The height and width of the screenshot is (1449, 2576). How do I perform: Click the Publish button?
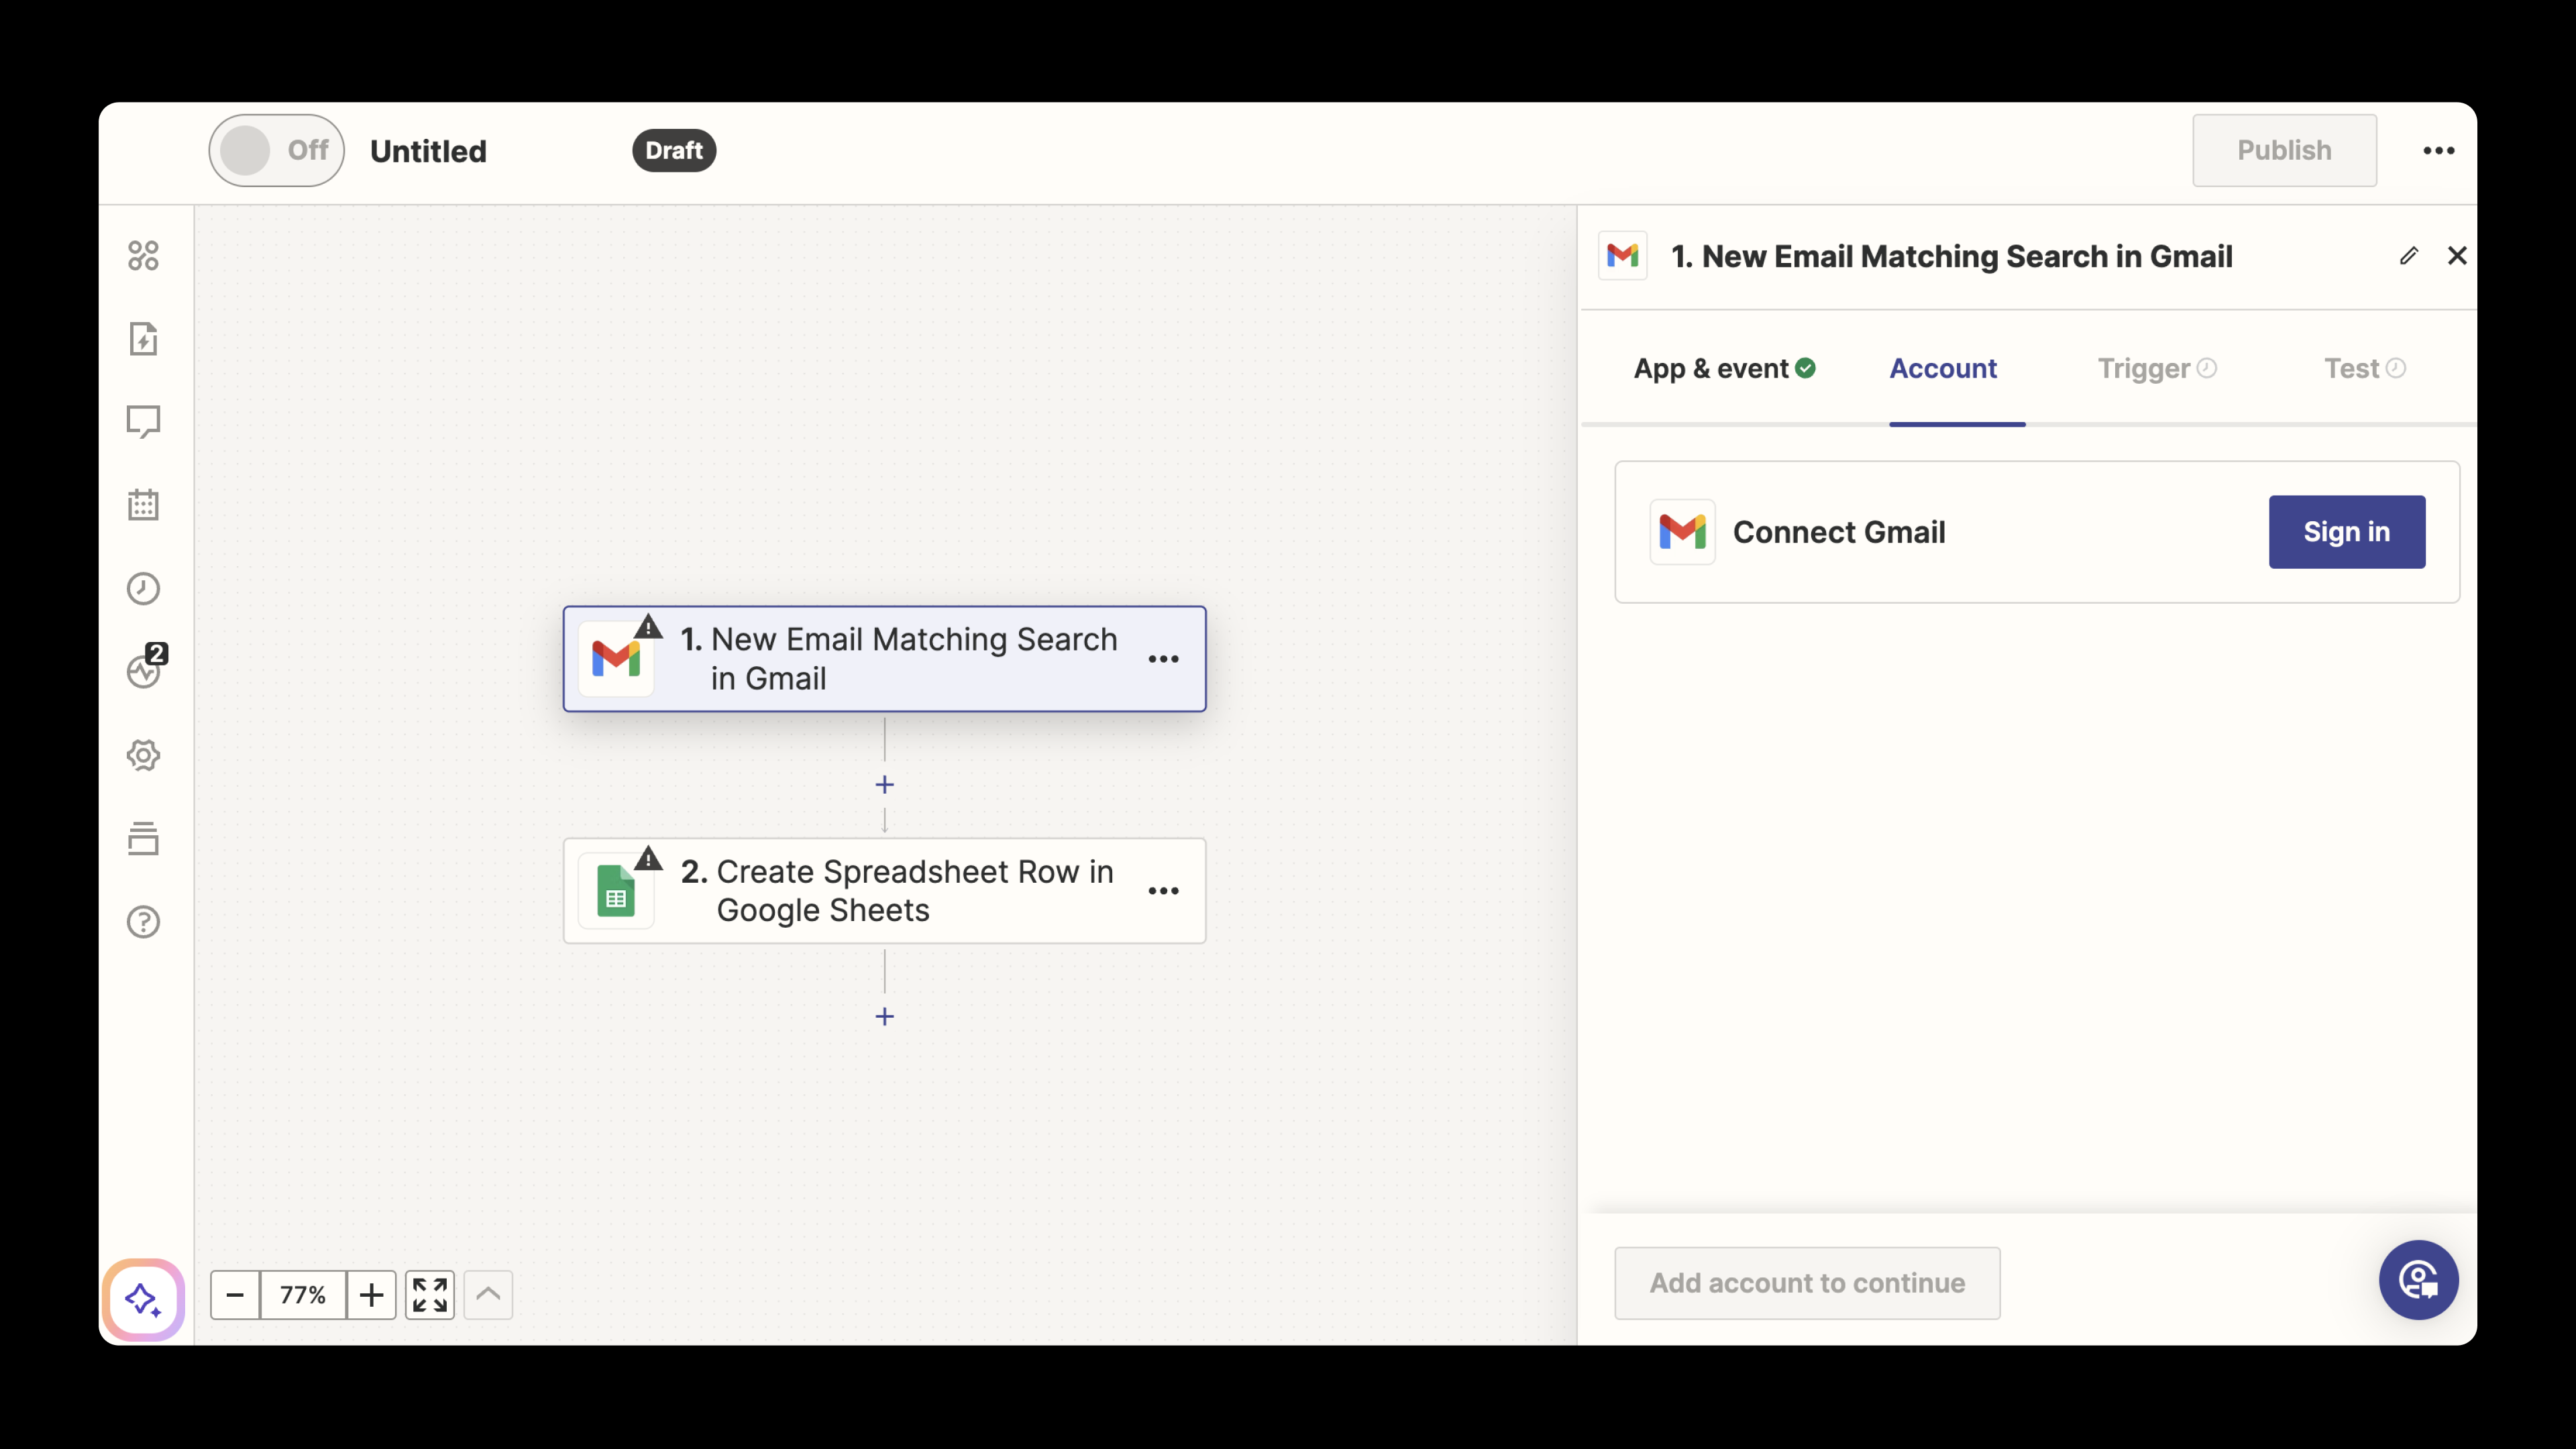2284,150
